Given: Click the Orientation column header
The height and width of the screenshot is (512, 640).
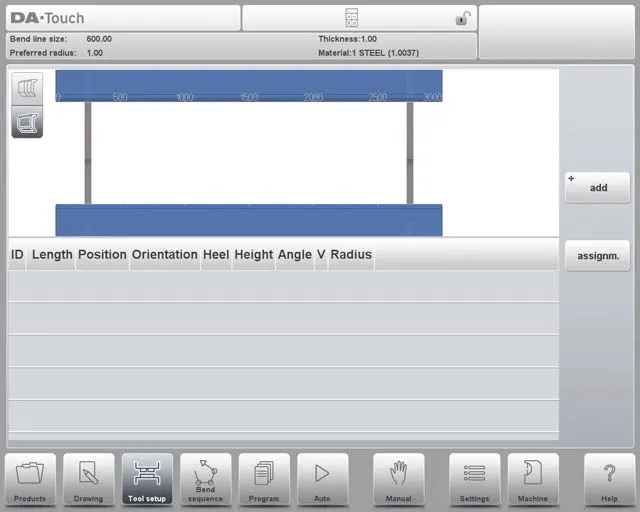Looking at the screenshot, I should tap(164, 255).
